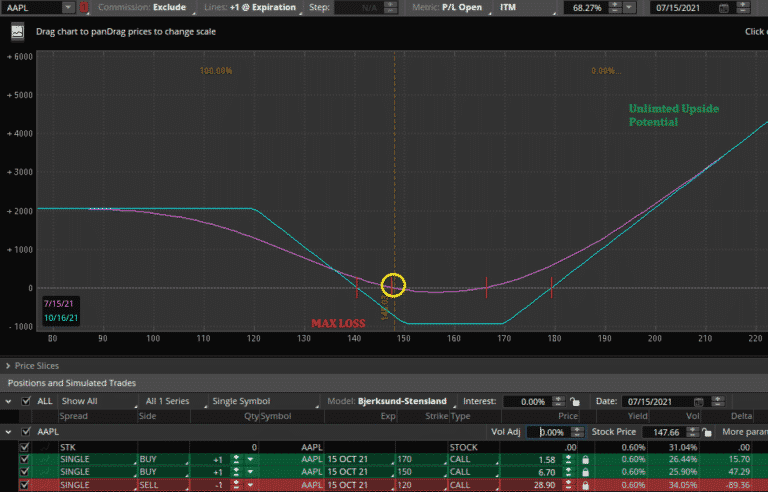Click the red alert icon beside AAPL symbol
768x492 pixels.
pos(83,8)
